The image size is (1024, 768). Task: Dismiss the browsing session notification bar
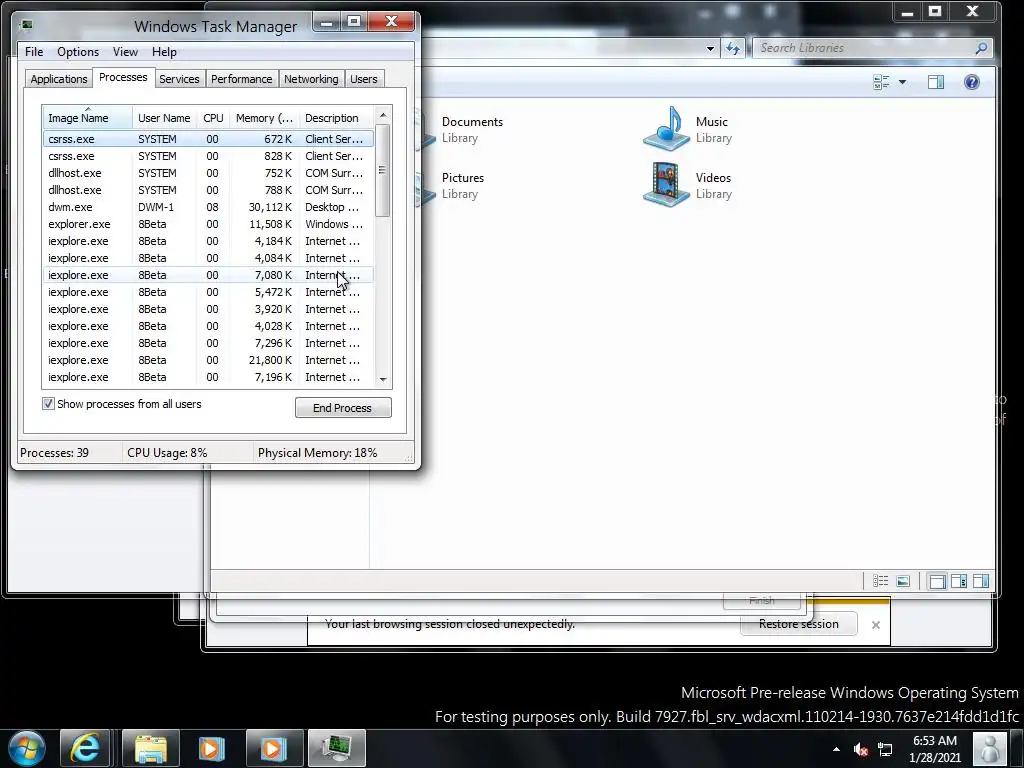pos(876,625)
